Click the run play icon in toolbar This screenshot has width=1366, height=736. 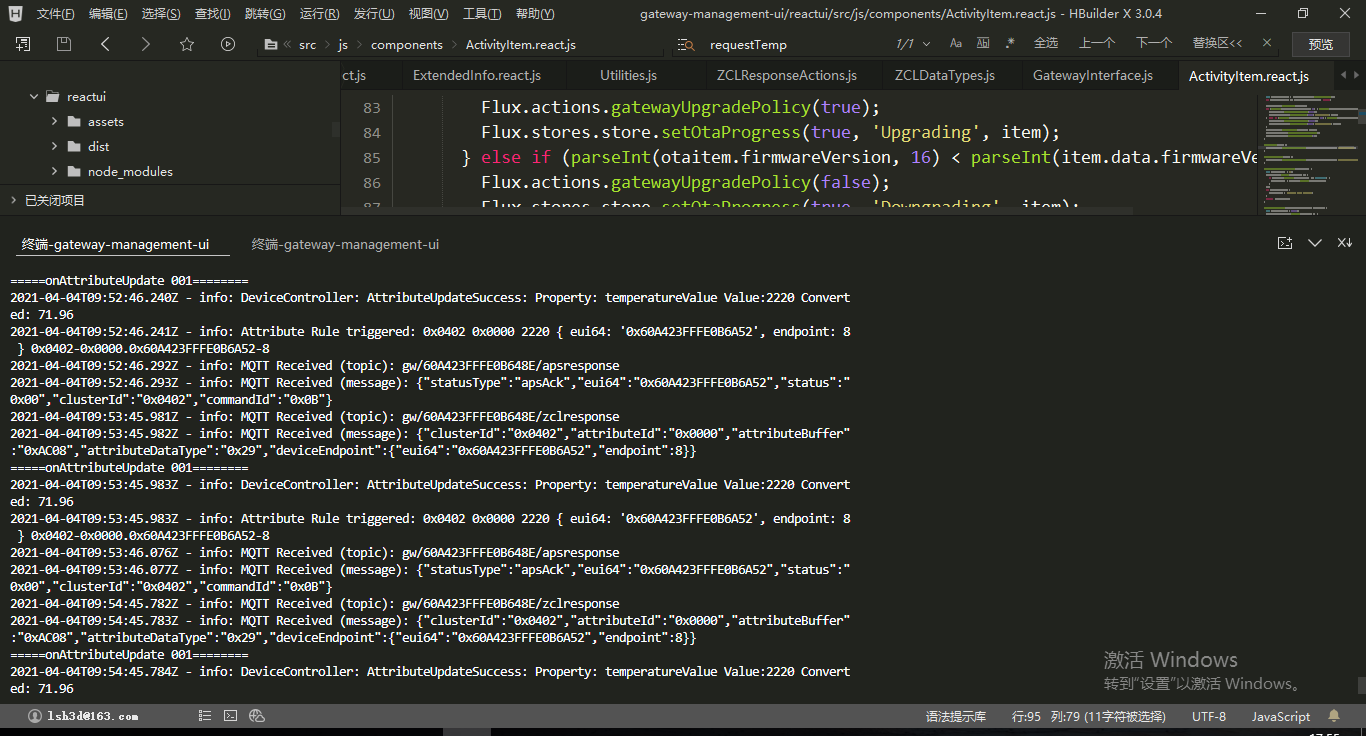click(228, 44)
